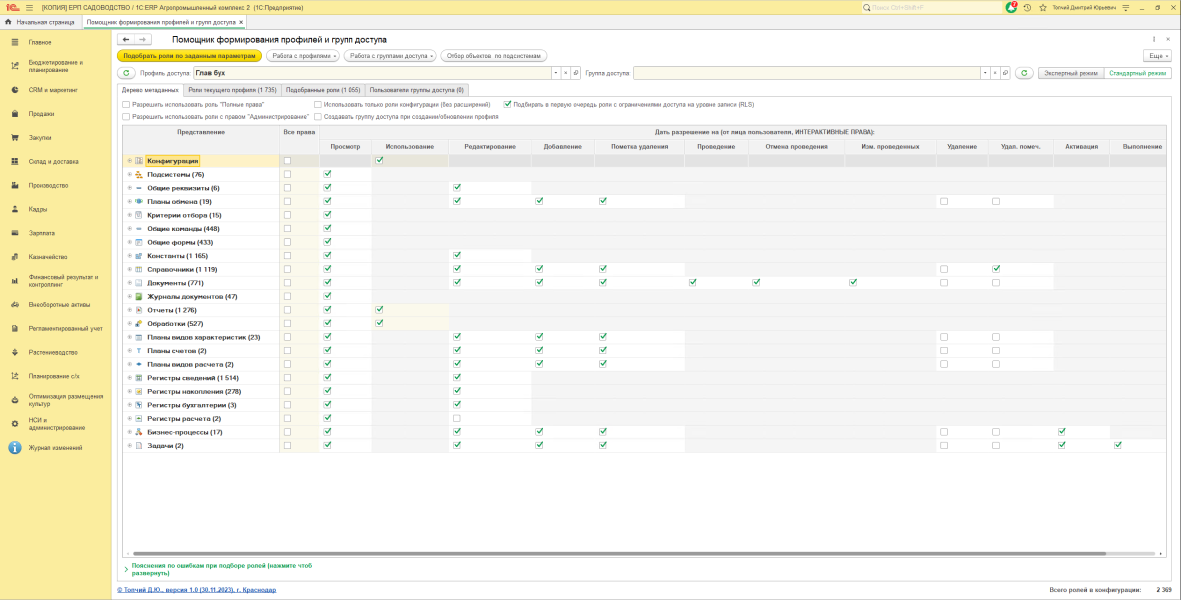Click the Закупки shopping cart icon
The height and width of the screenshot is (600, 1181).
[x=15, y=137]
